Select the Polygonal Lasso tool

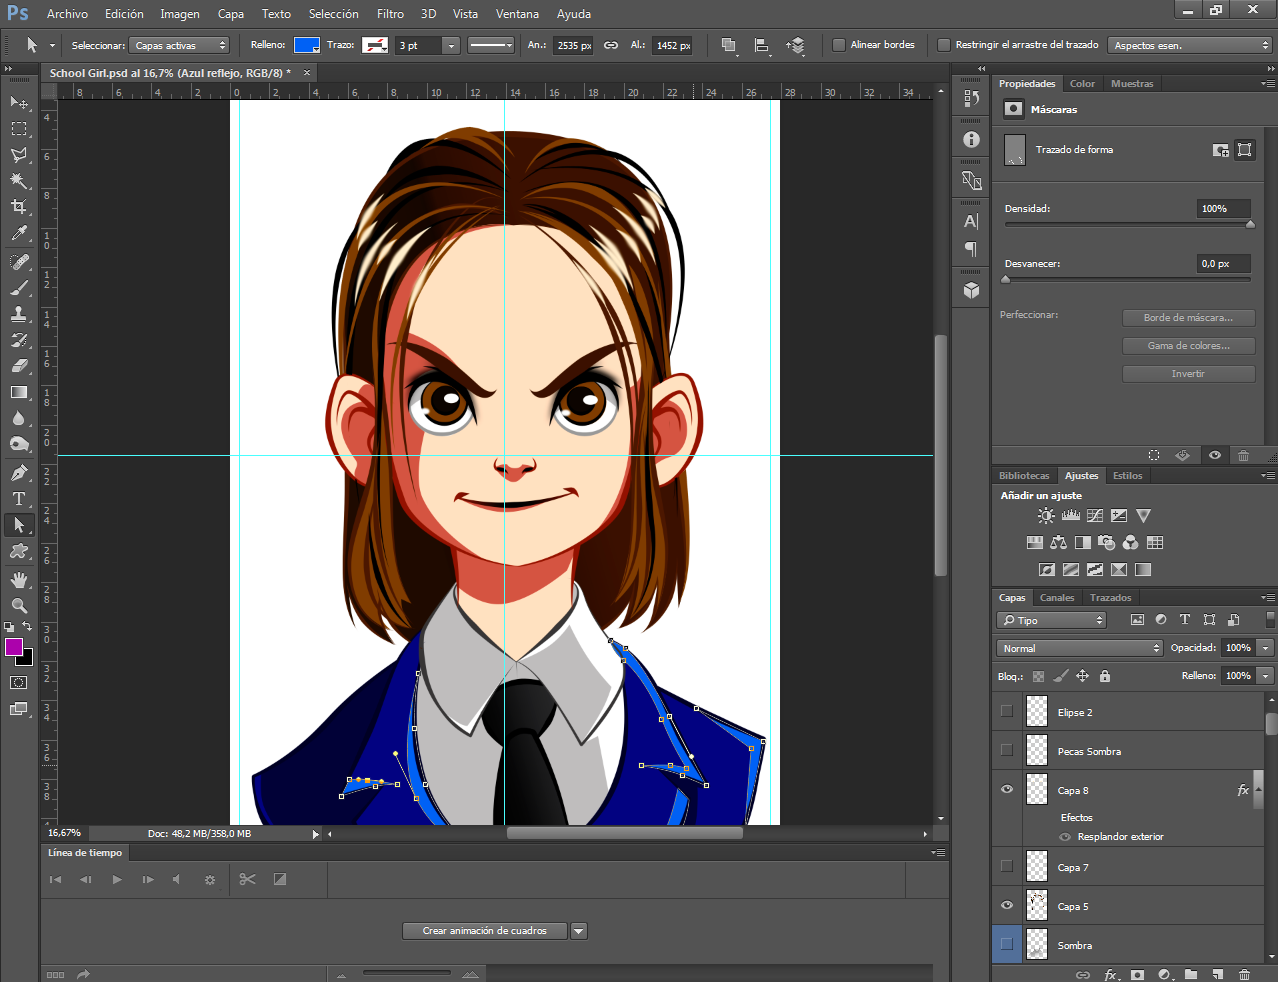click(x=19, y=155)
